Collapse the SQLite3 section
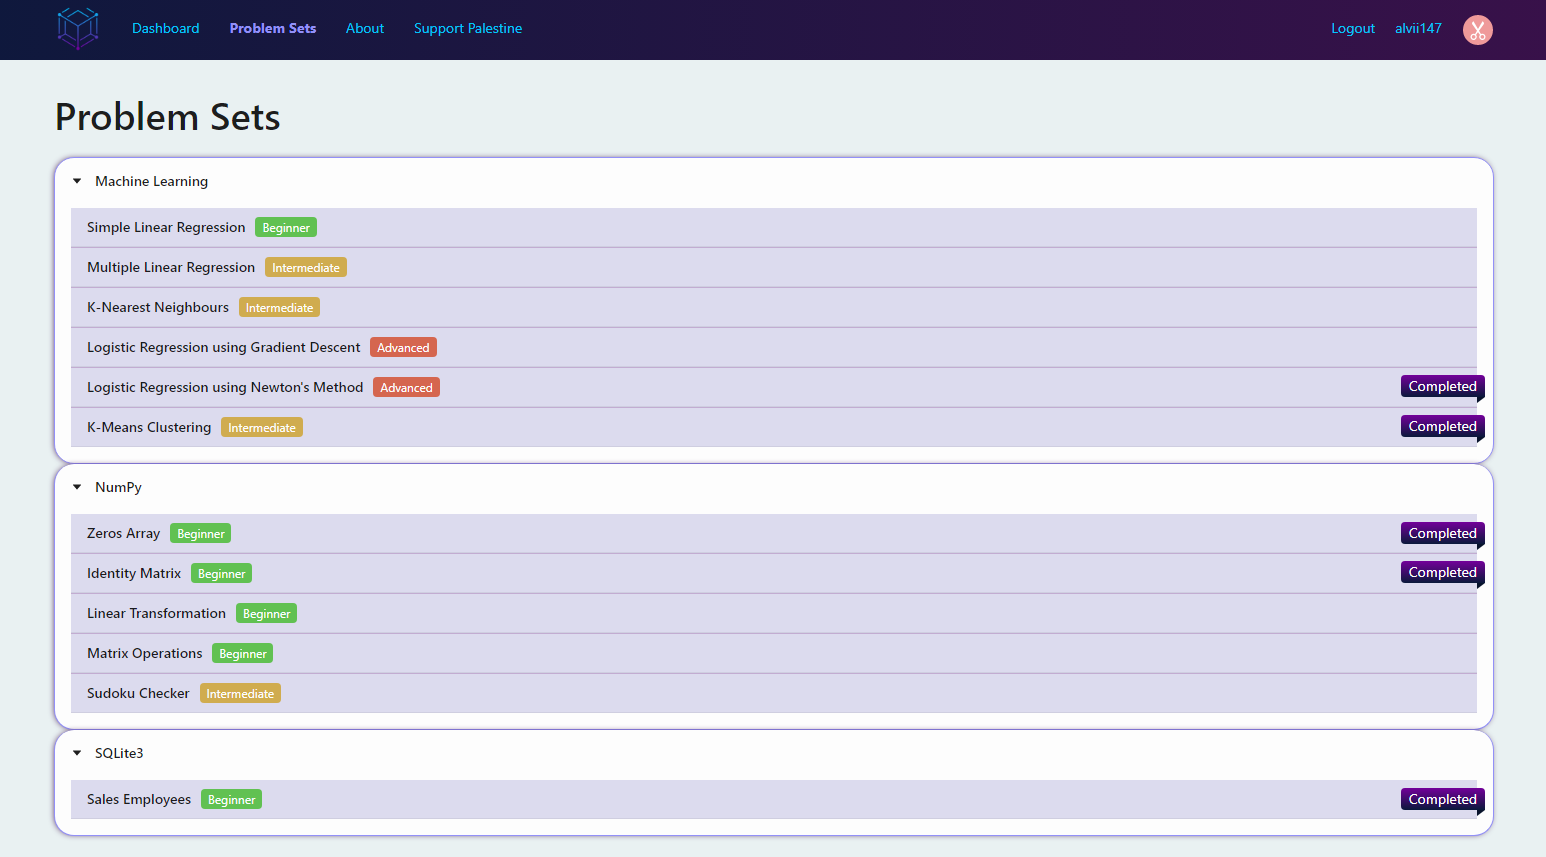 click(77, 753)
